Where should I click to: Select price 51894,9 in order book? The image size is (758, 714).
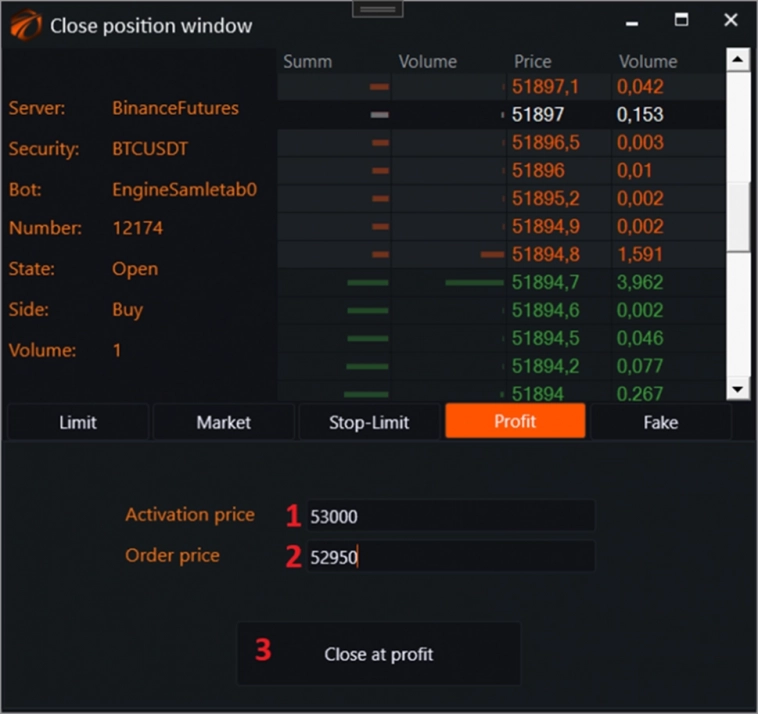545,226
